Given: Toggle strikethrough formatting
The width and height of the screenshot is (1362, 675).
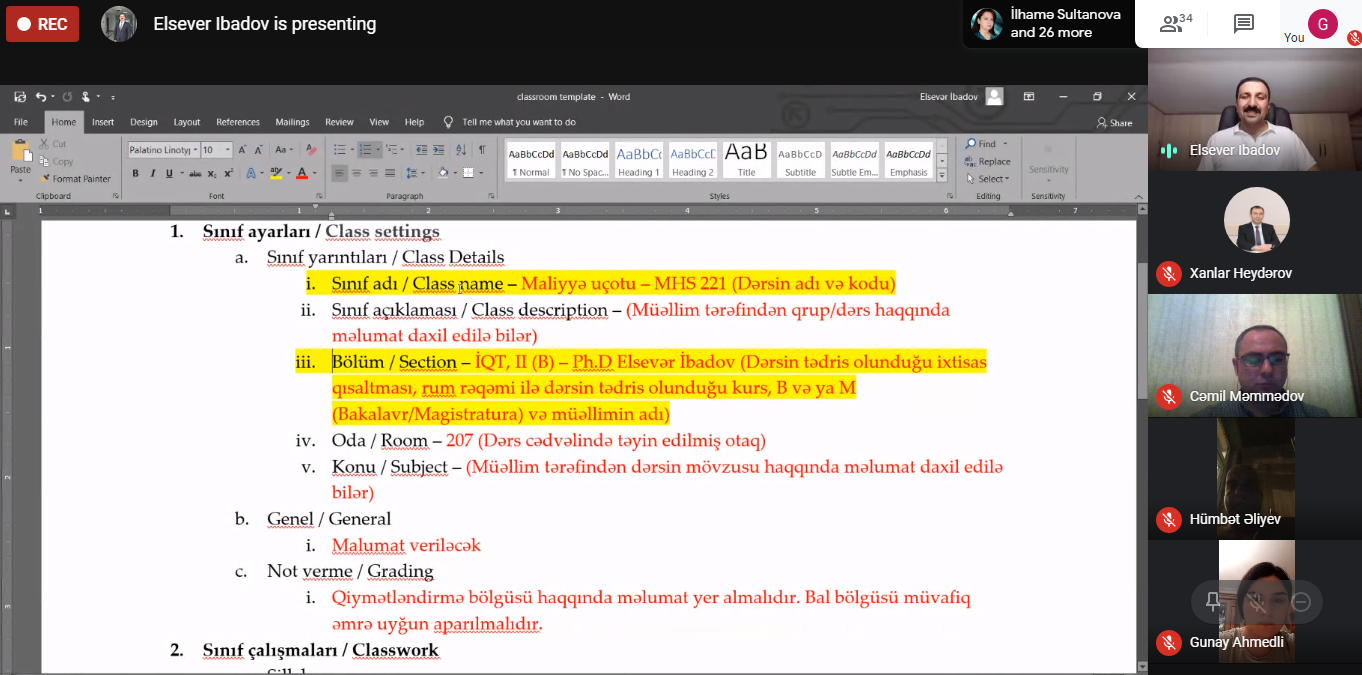Looking at the screenshot, I should pyautogui.click(x=195, y=173).
